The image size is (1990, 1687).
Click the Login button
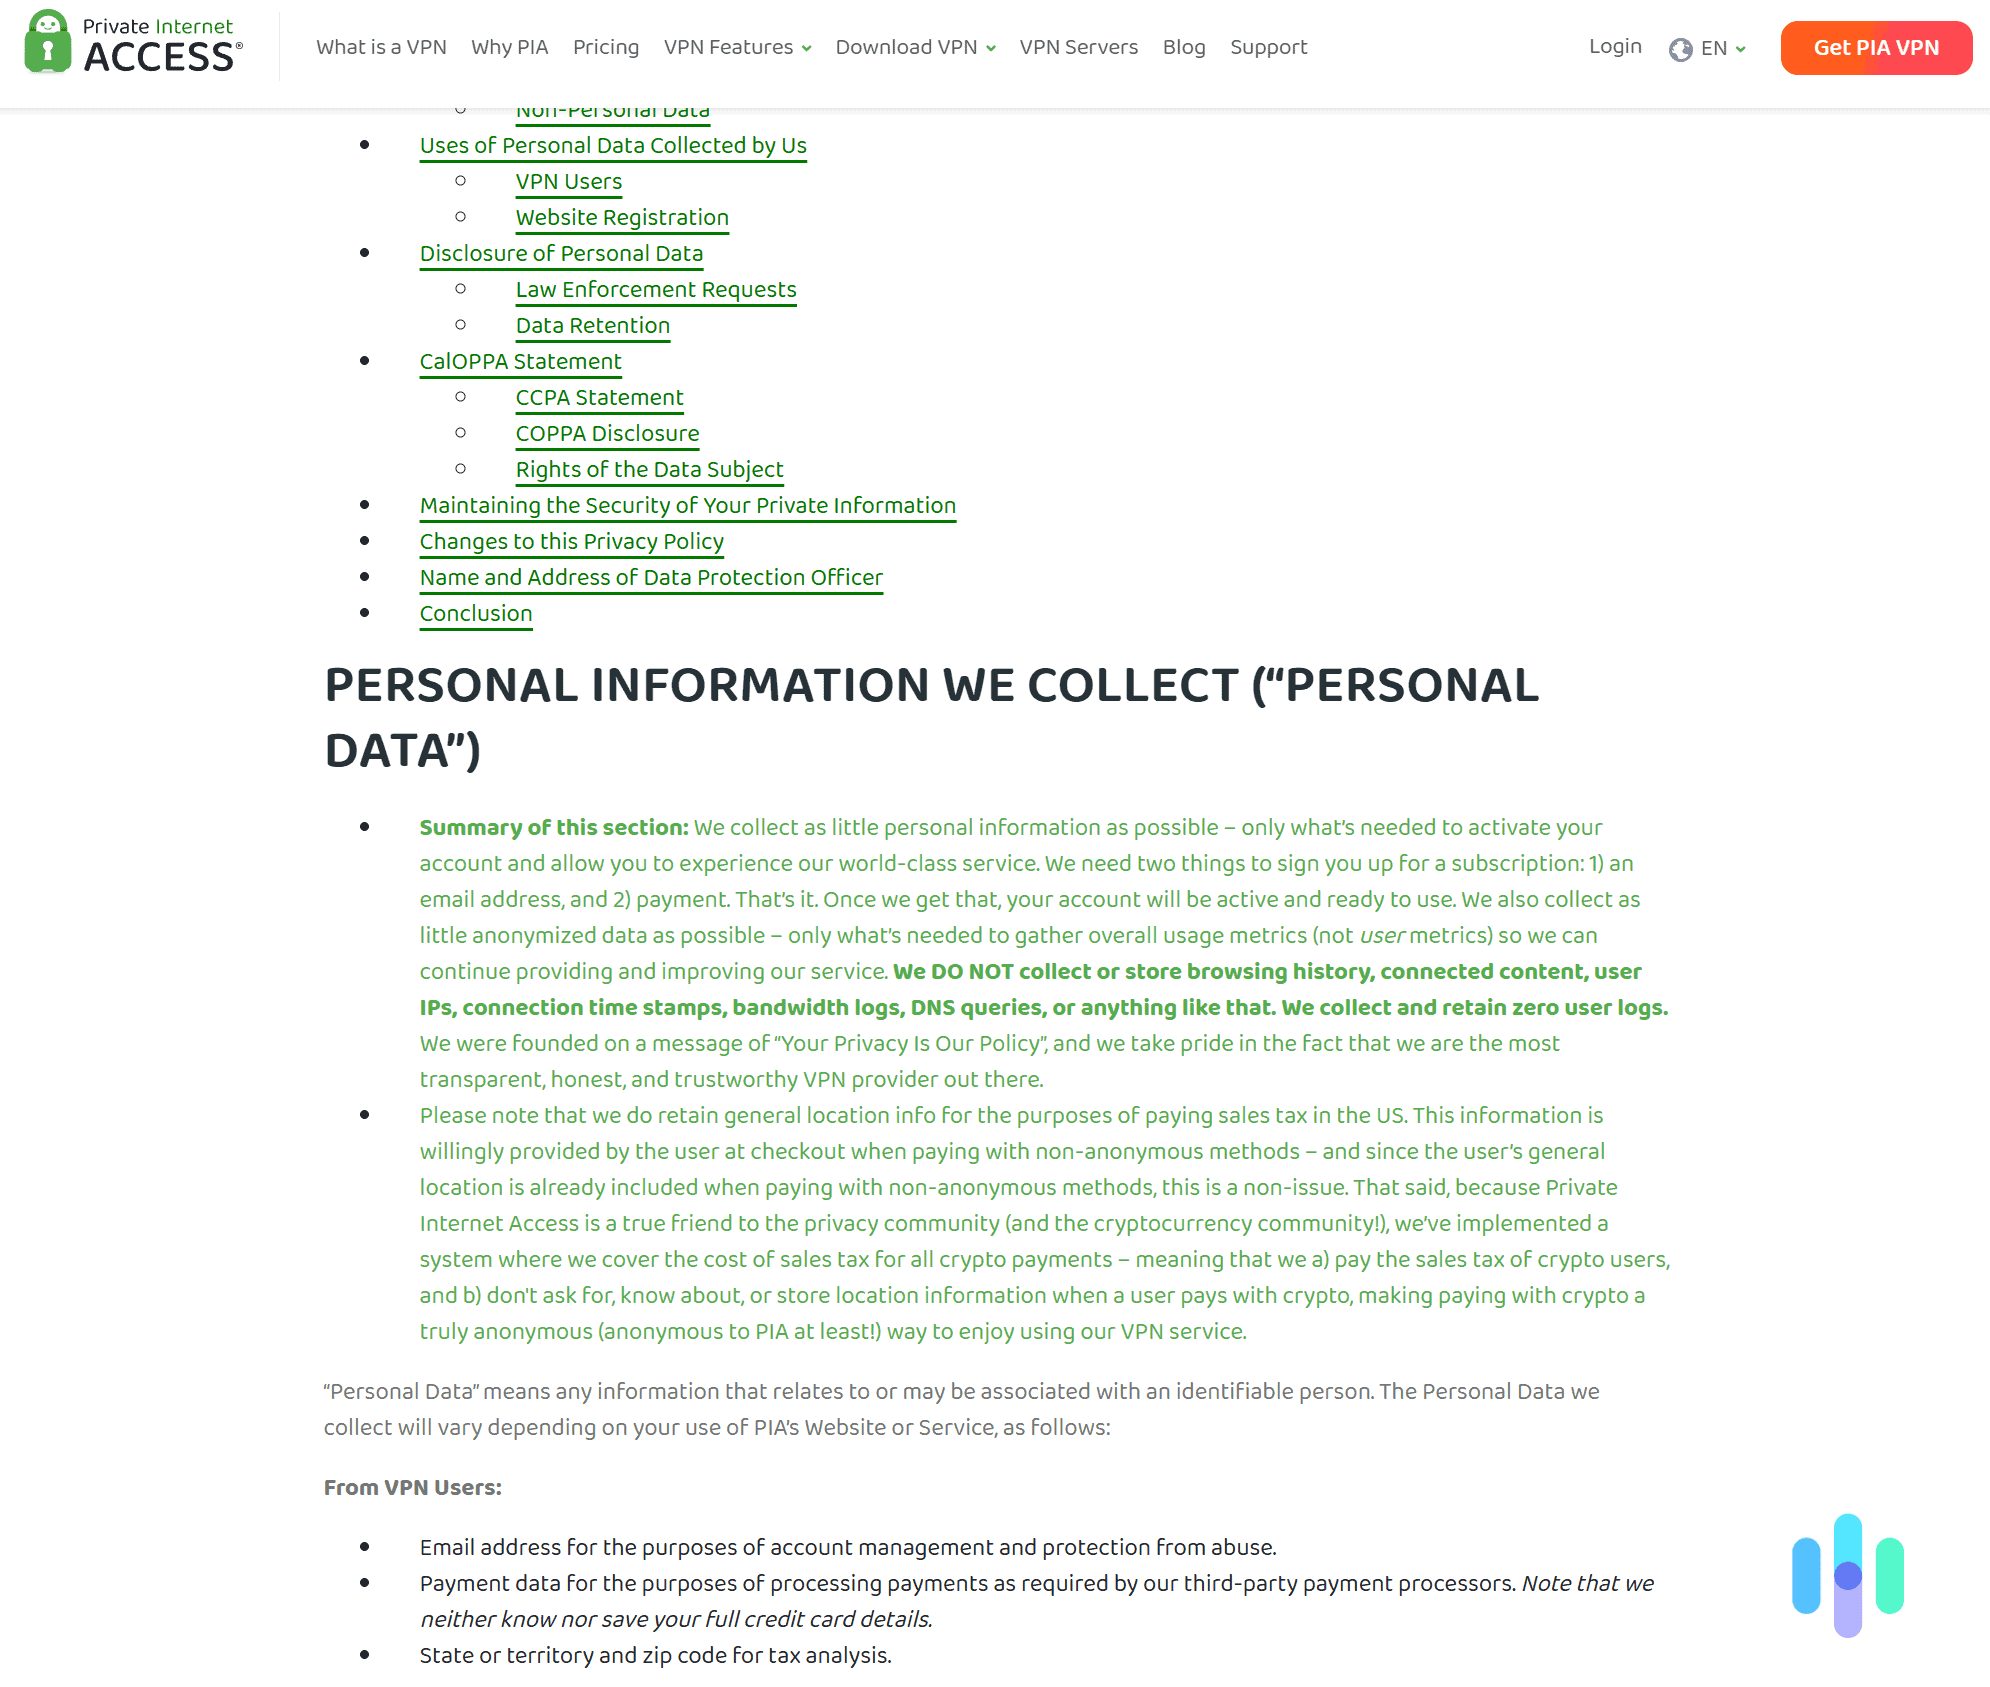pyautogui.click(x=1615, y=45)
